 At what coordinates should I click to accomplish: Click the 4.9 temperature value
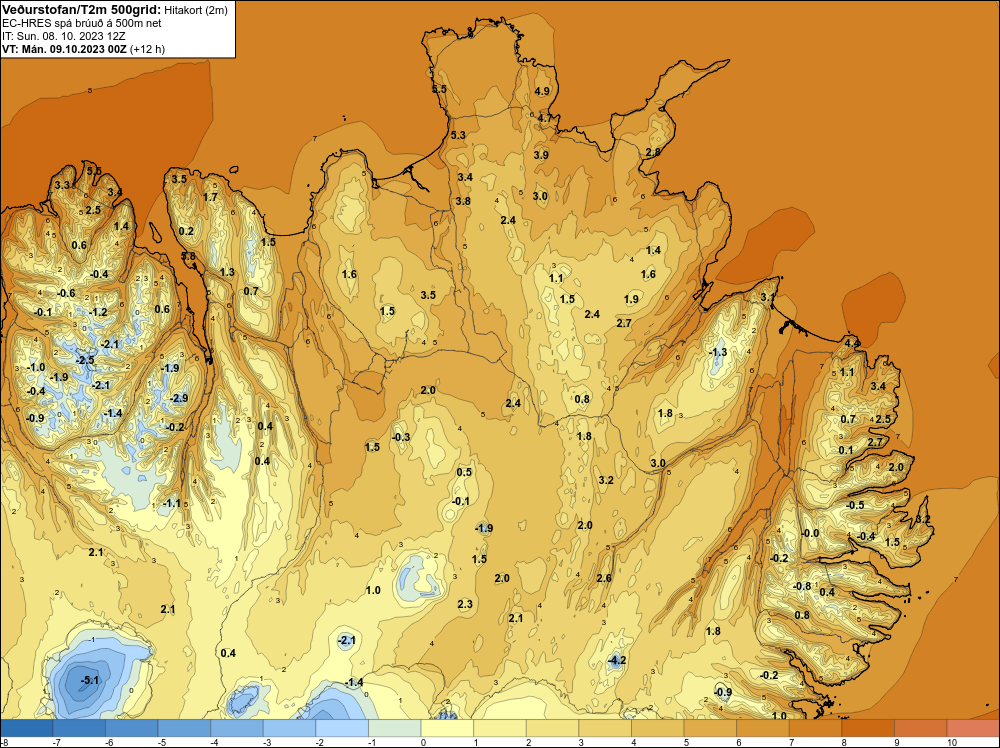click(542, 91)
